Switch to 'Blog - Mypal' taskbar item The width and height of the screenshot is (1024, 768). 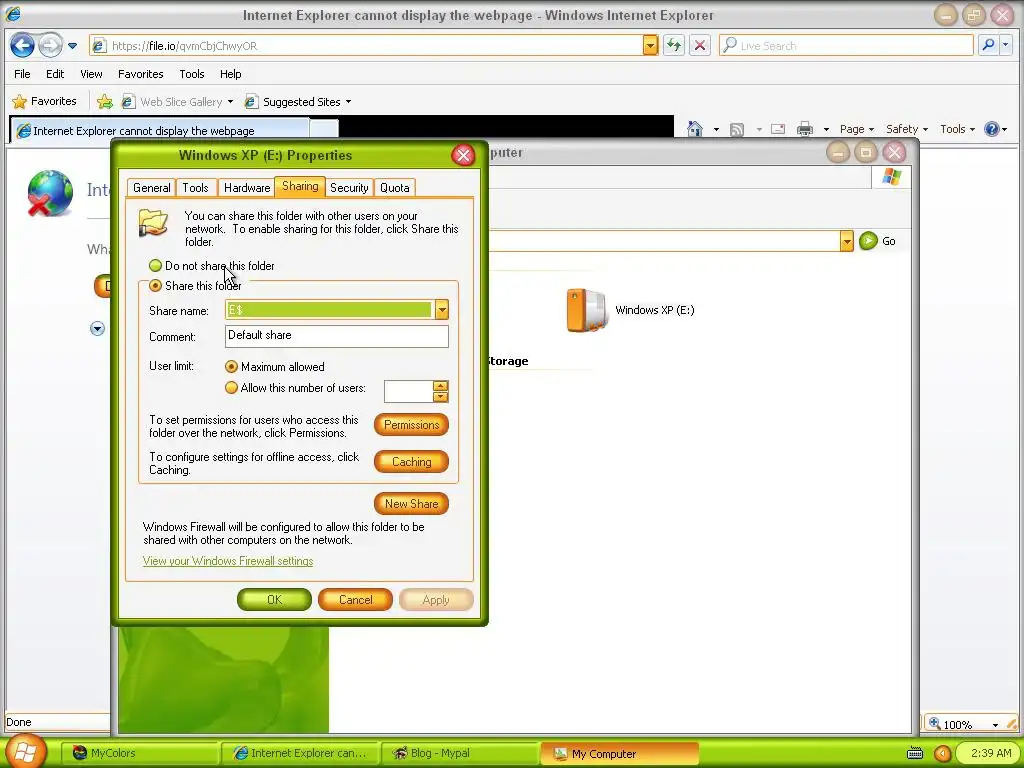(462, 753)
